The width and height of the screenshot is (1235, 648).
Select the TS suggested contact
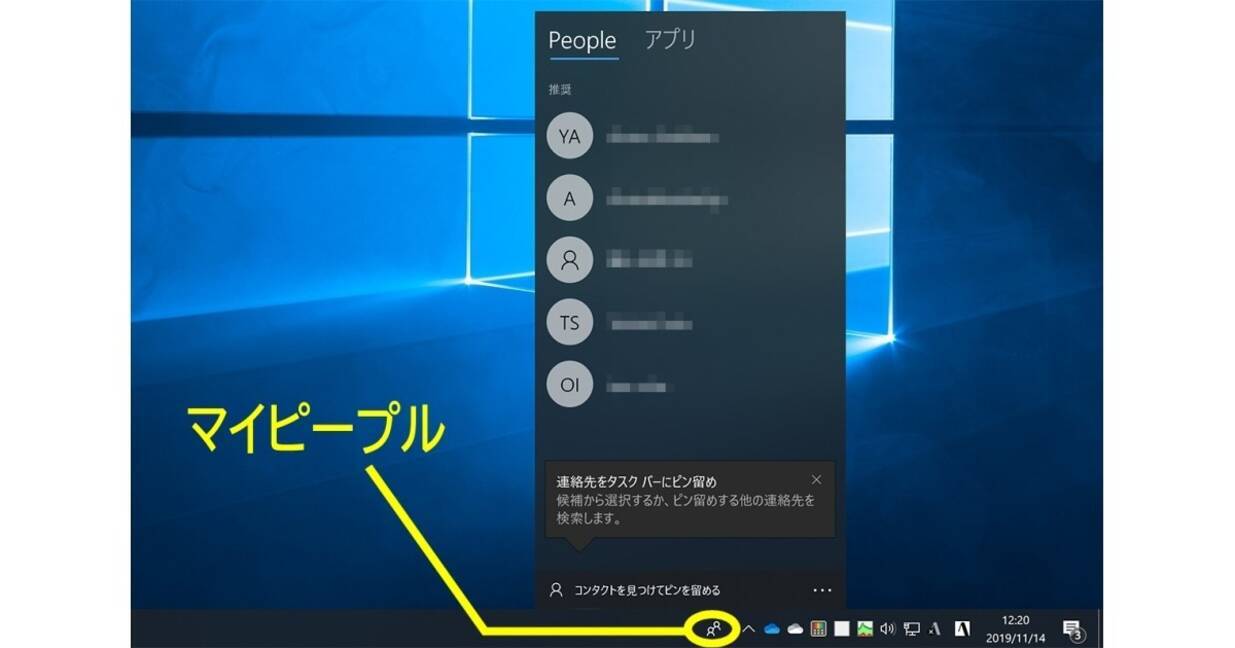(x=570, y=323)
